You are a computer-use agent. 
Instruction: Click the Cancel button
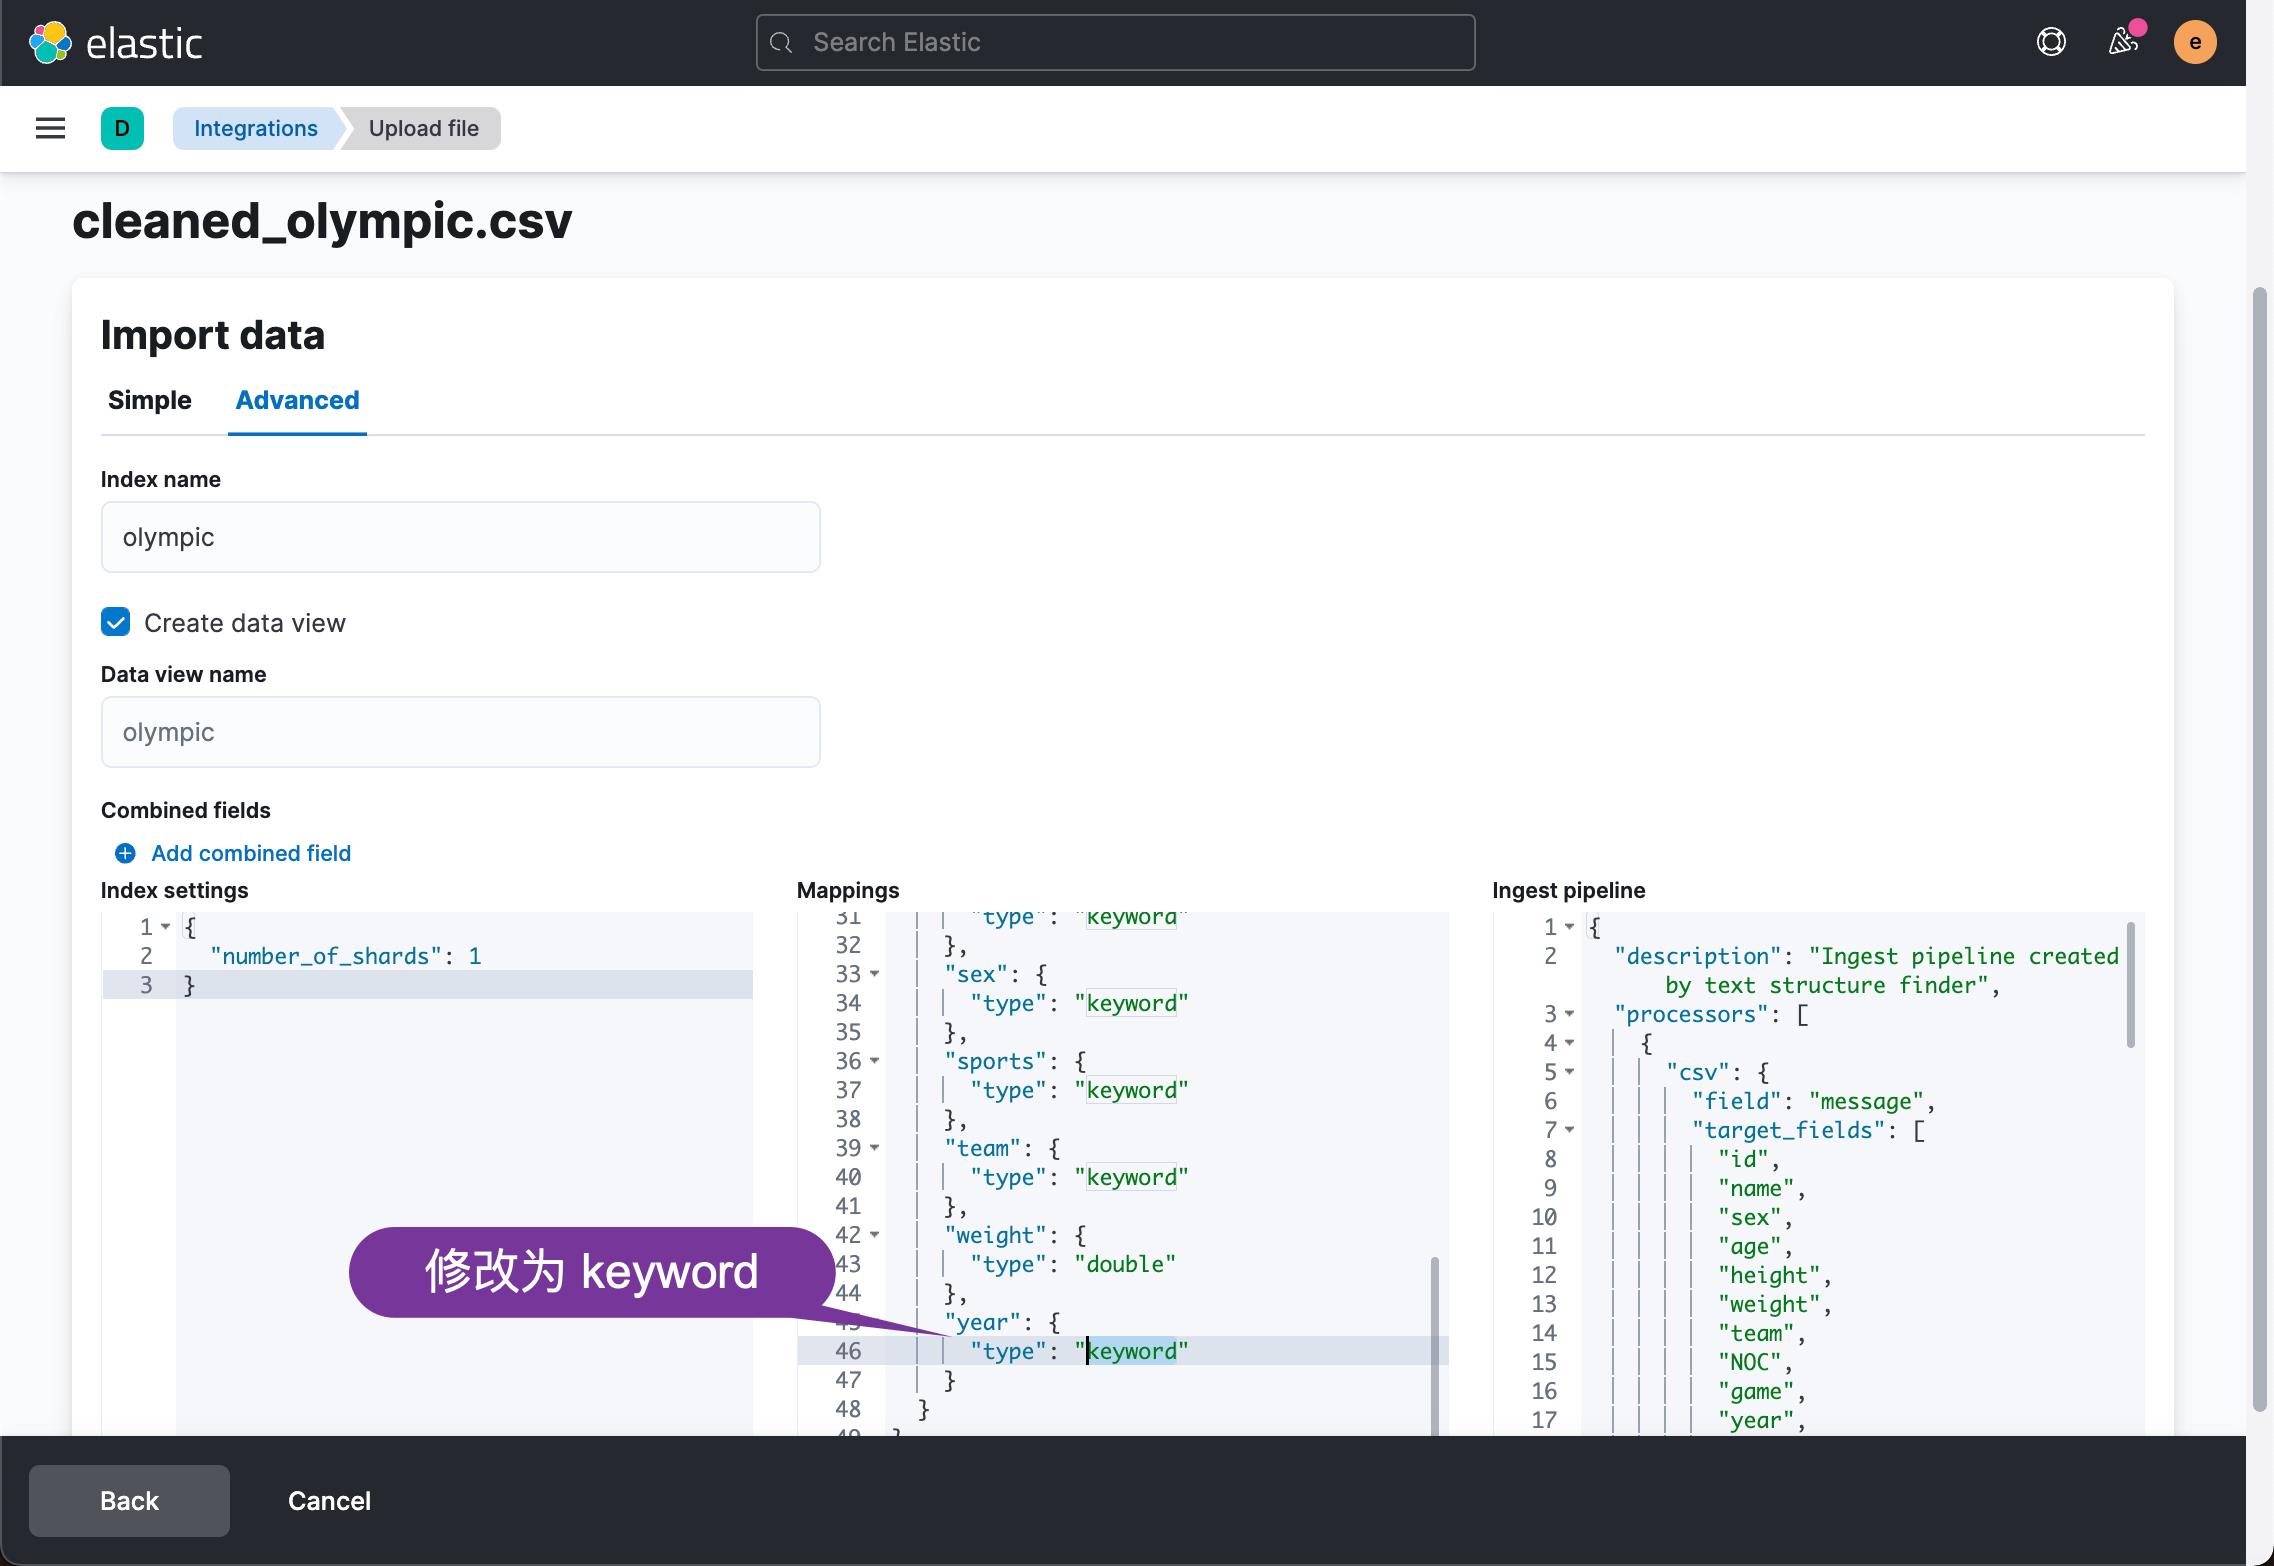[329, 1500]
